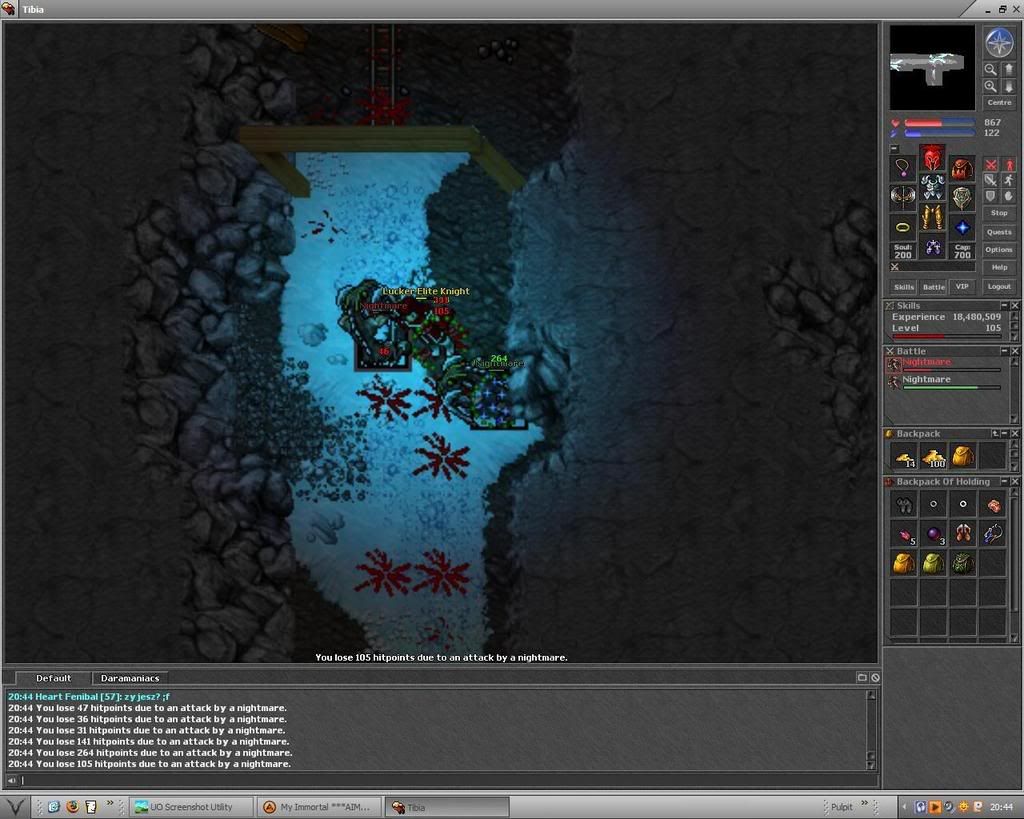Collapse the inventory with minus button
1024x819 pixels.
click(895, 149)
